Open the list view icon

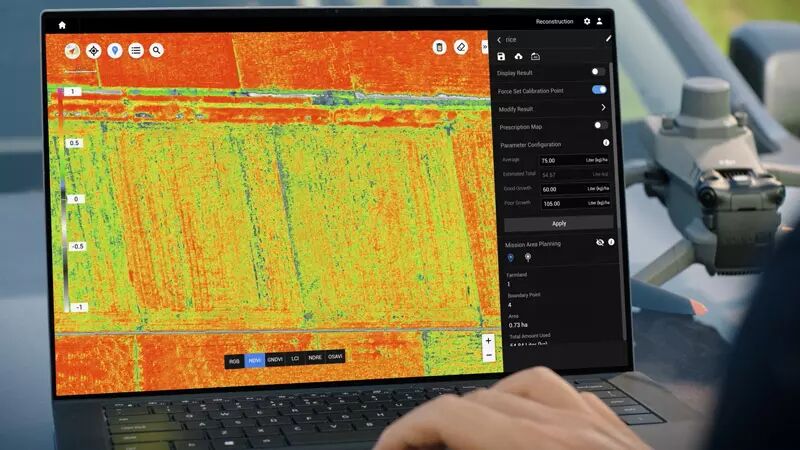pyautogui.click(x=136, y=50)
